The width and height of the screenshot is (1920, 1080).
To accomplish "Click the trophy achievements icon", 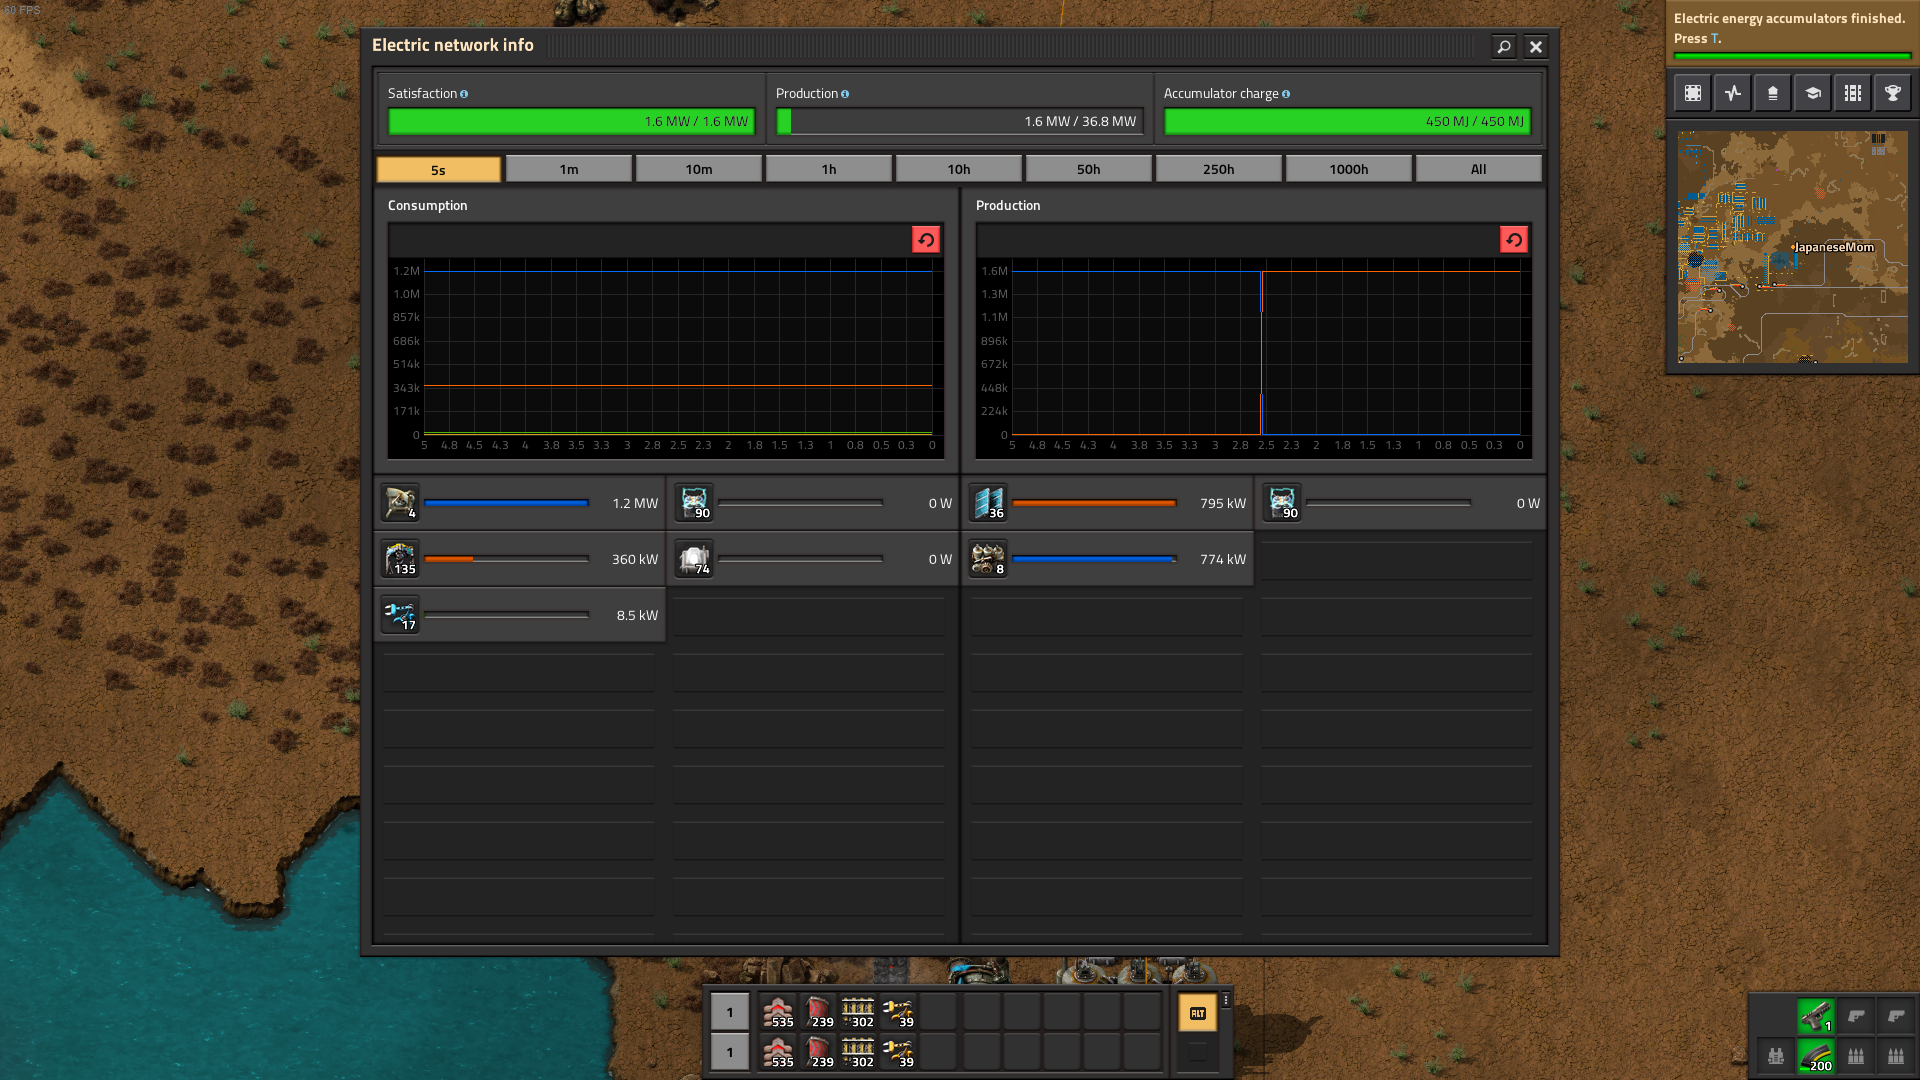I will (1892, 93).
